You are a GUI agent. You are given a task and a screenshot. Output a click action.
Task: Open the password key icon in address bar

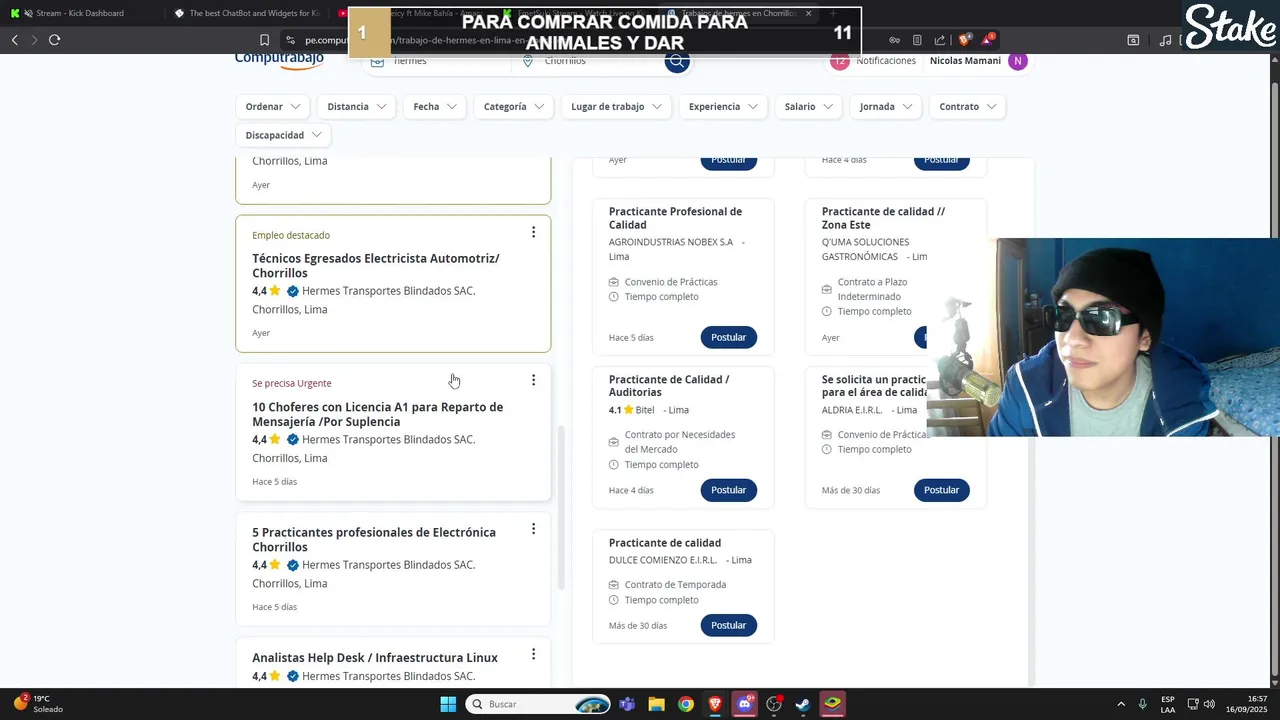pos(894,40)
